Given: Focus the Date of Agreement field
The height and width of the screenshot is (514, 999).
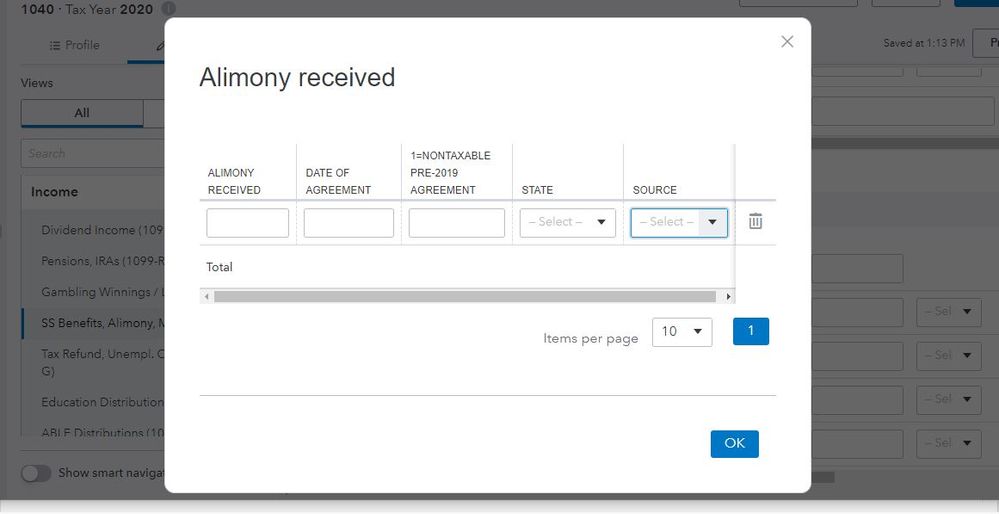Looking at the screenshot, I should [348, 223].
